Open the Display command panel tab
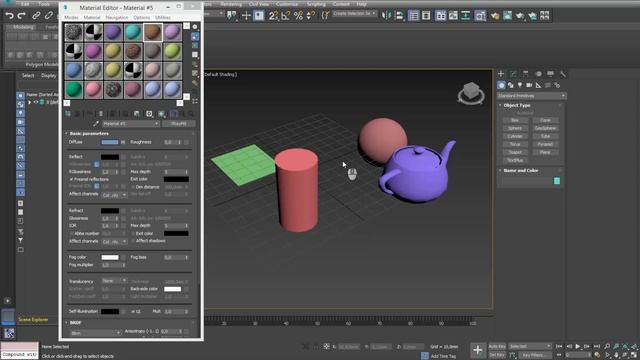Image resolution: width=640 pixels, height=360 pixels. click(x=550, y=74)
